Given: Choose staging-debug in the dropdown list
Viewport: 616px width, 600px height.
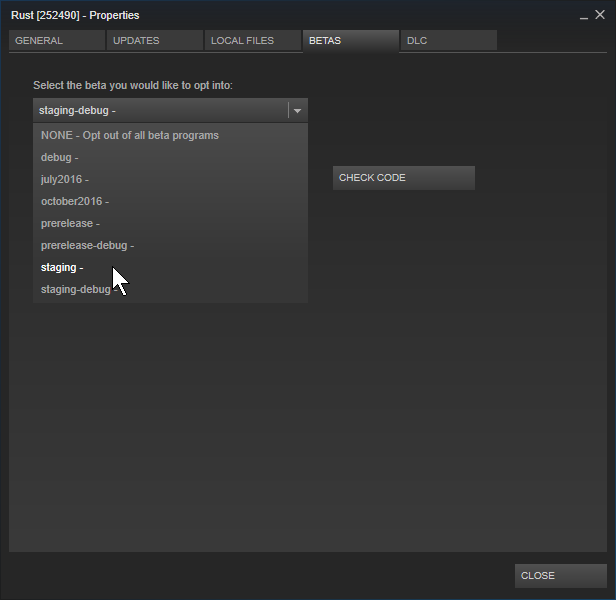Looking at the screenshot, I should [170, 290].
